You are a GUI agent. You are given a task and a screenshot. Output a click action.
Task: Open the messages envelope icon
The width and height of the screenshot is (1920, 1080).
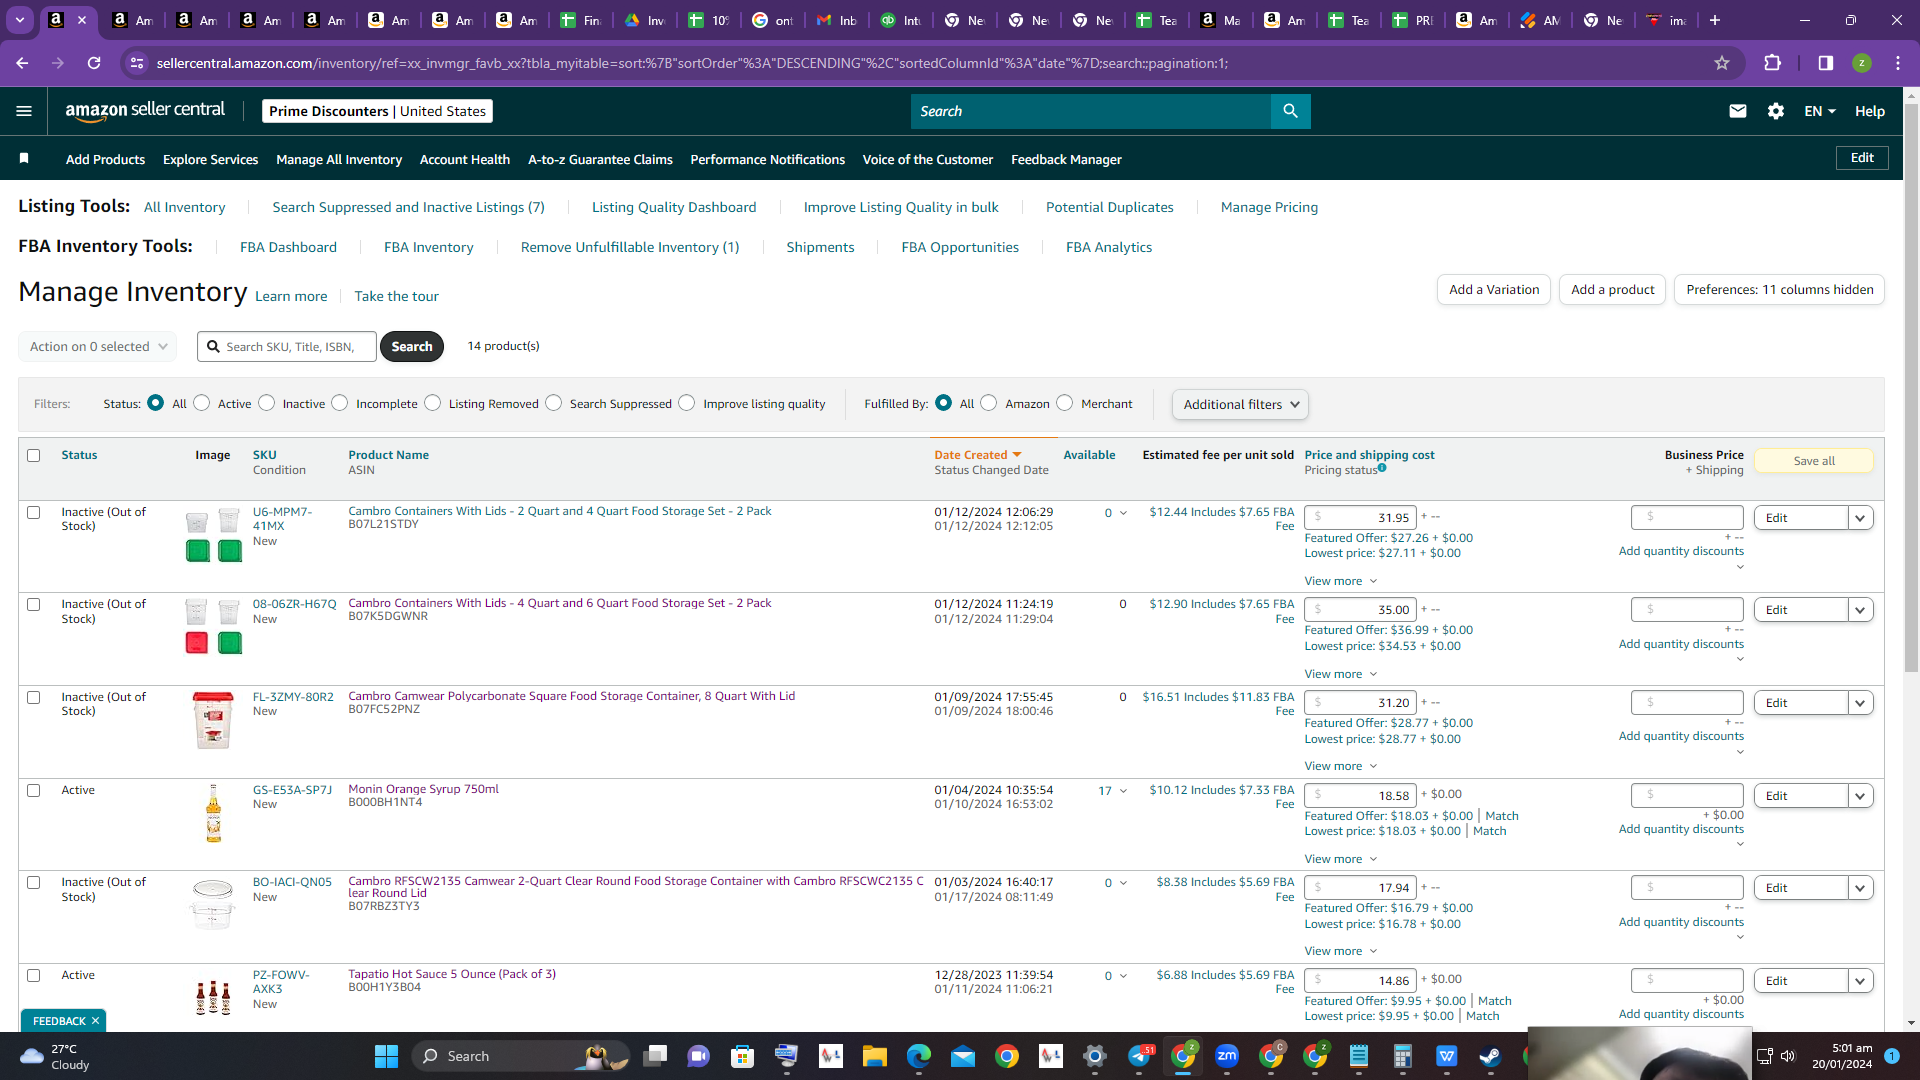tap(1738, 111)
